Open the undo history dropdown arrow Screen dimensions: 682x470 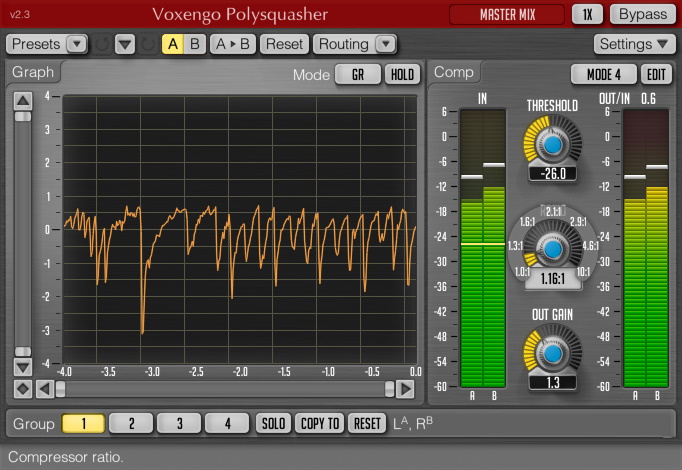[x=125, y=44]
